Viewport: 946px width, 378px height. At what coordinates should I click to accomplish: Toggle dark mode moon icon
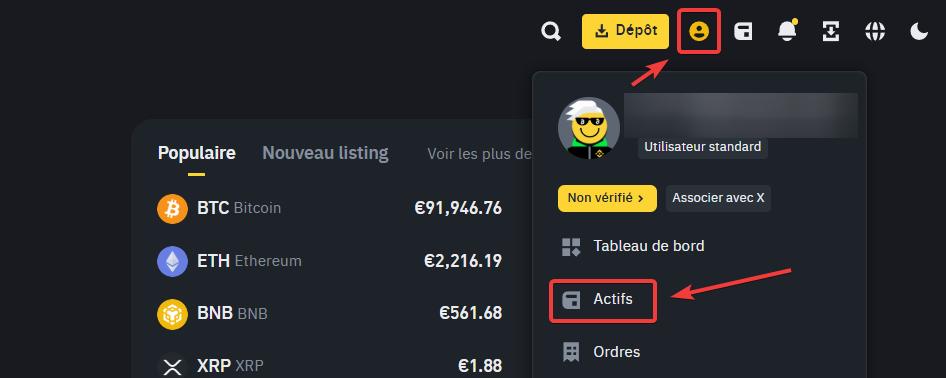919,31
